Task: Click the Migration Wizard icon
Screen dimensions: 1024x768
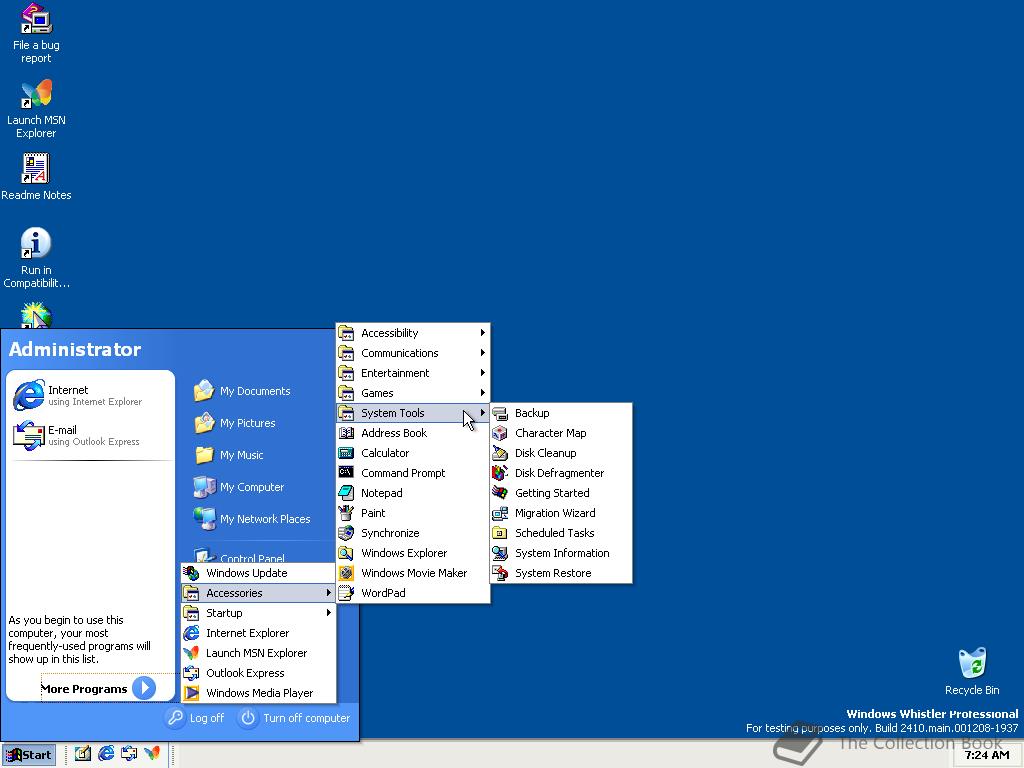Action: (x=500, y=513)
